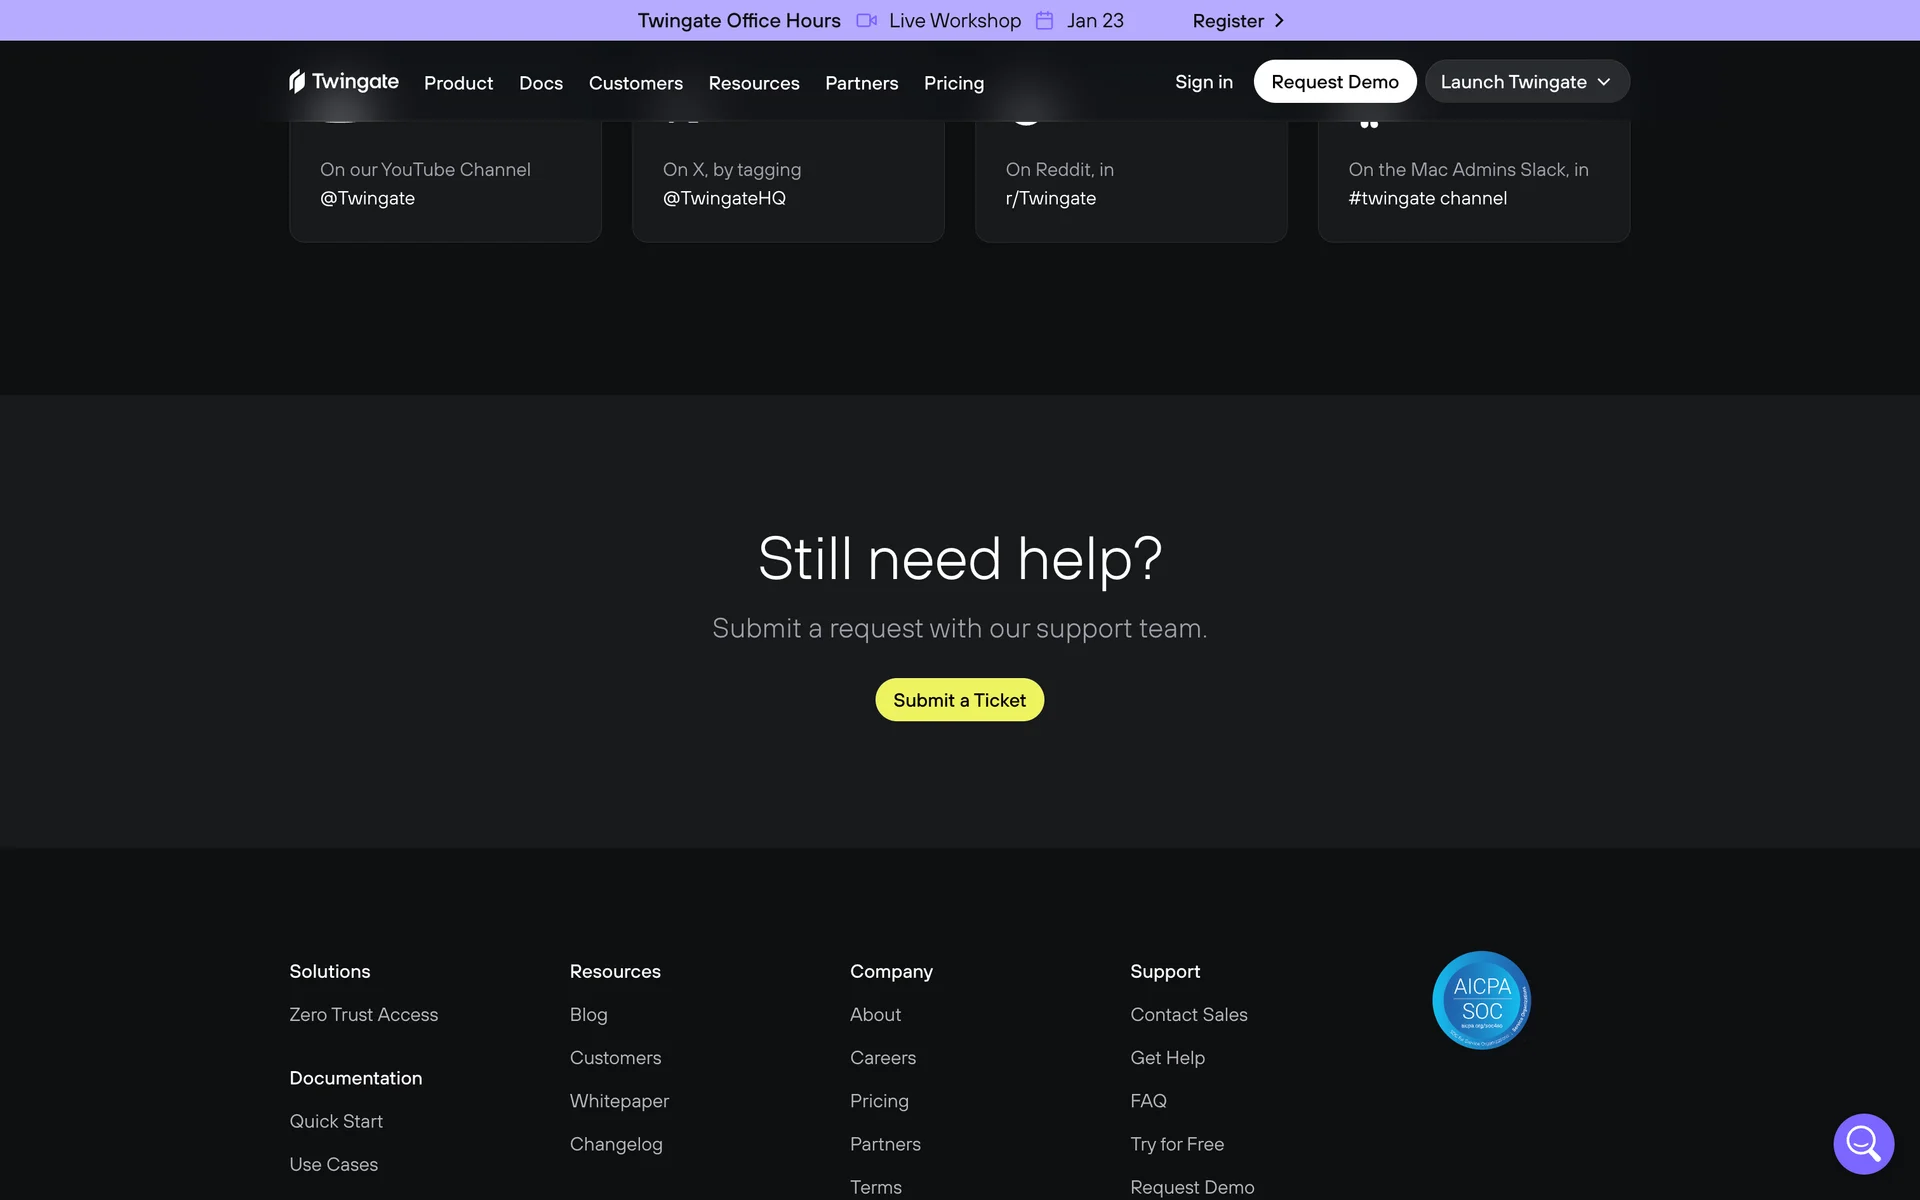The image size is (1920, 1200).
Task: Go to Docs in the navigation bar
Action: point(540,83)
